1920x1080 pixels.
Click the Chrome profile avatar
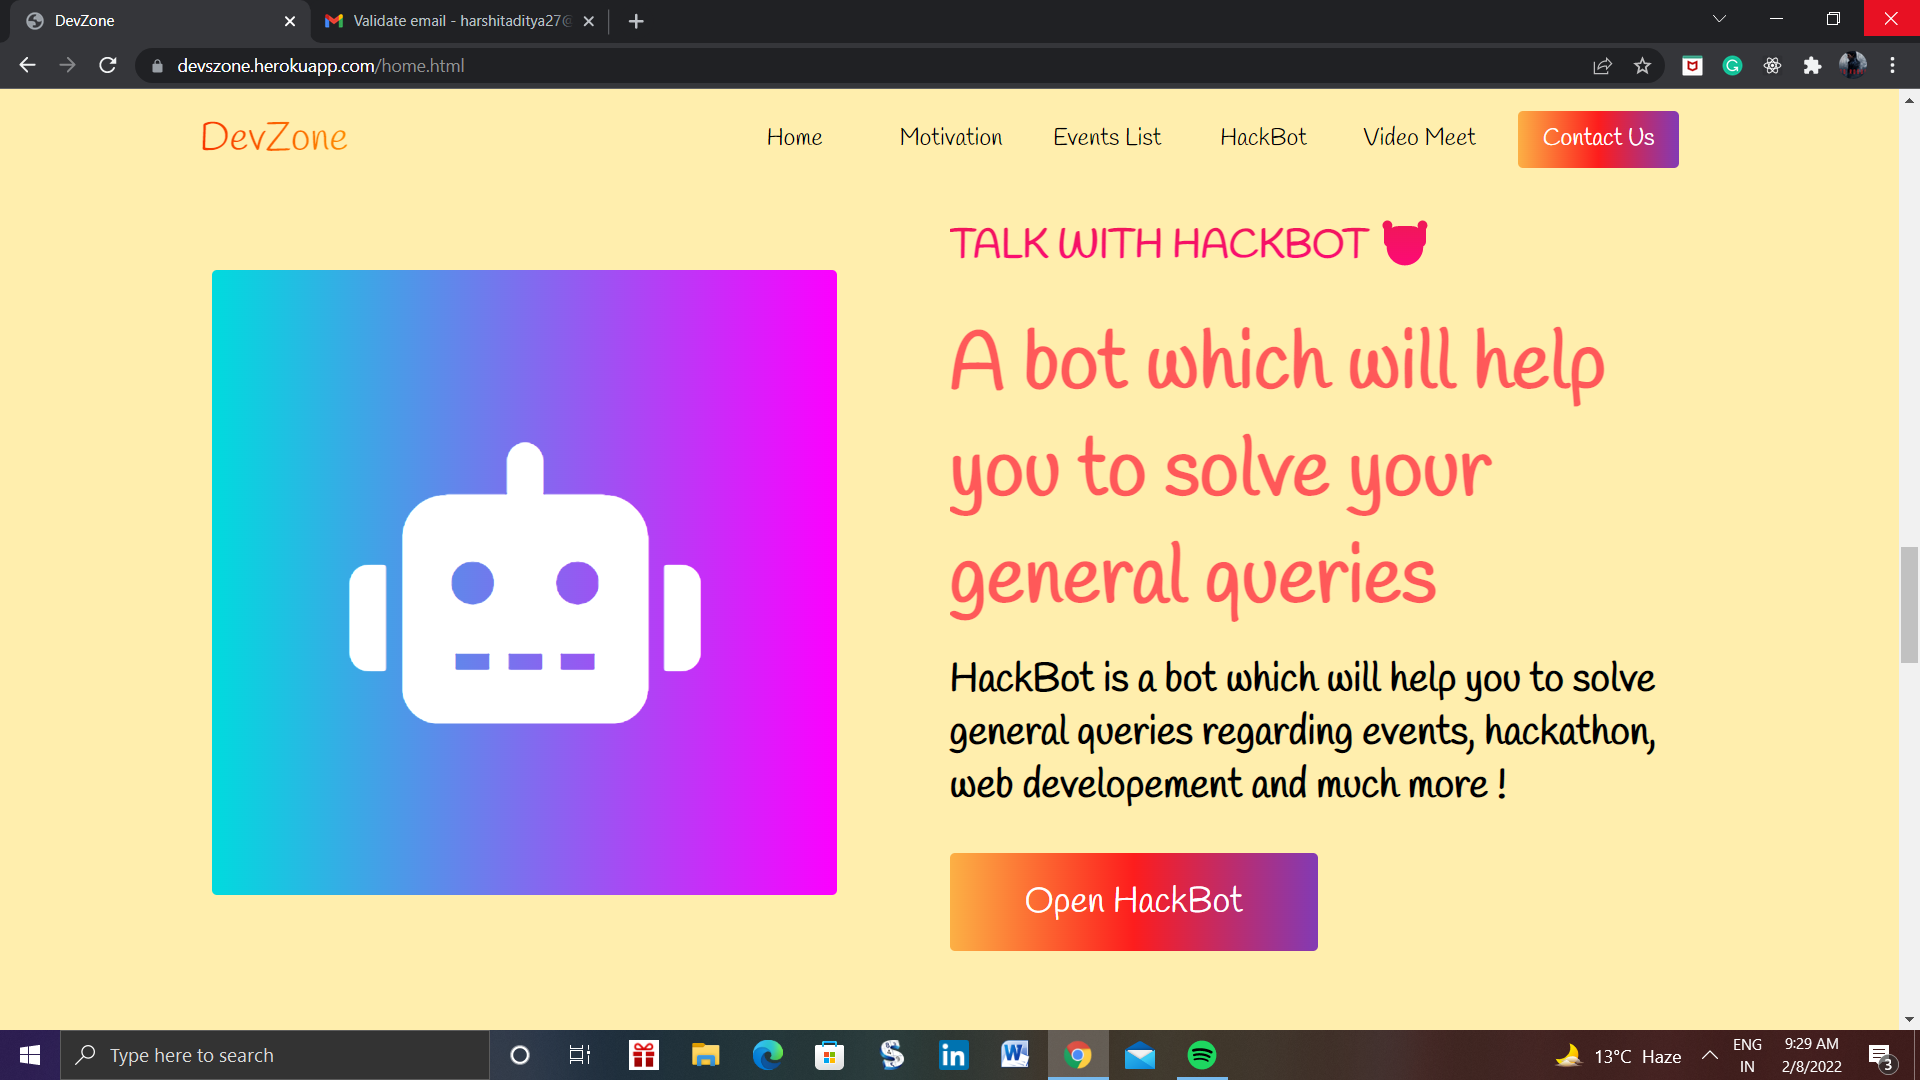1855,65
